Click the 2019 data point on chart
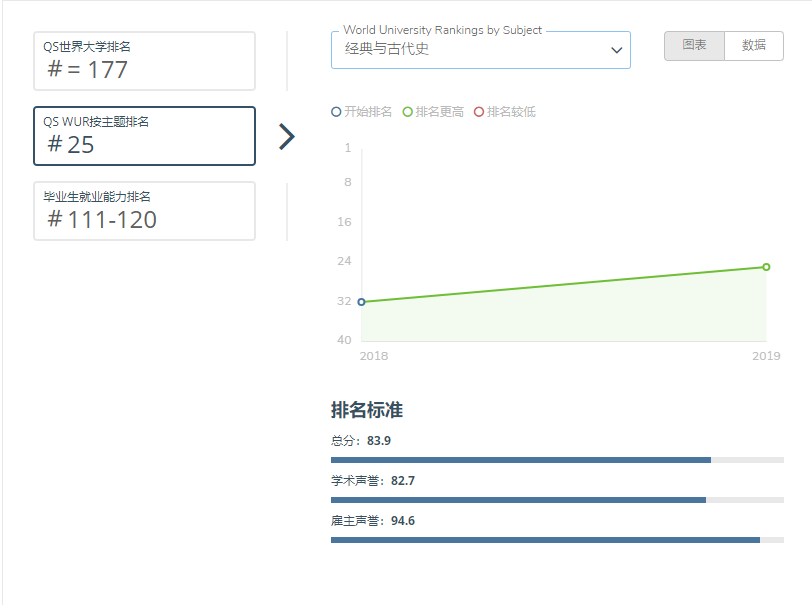The height and width of the screenshot is (605, 812). point(766,267)
